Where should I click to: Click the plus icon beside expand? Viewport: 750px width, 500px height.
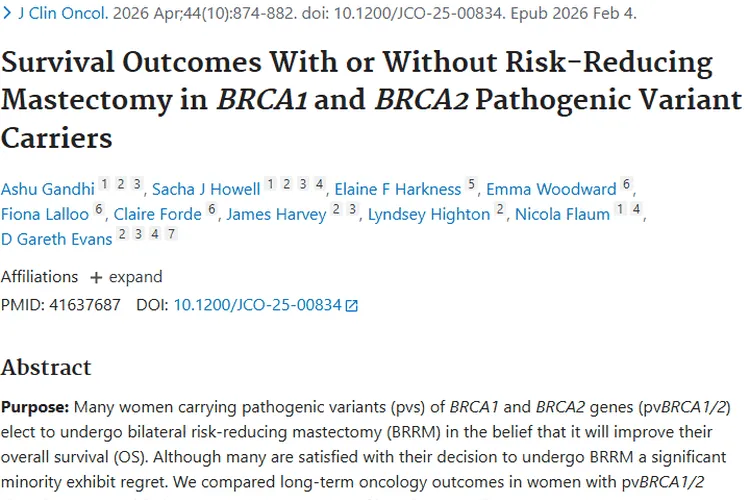tap(96, 277)
